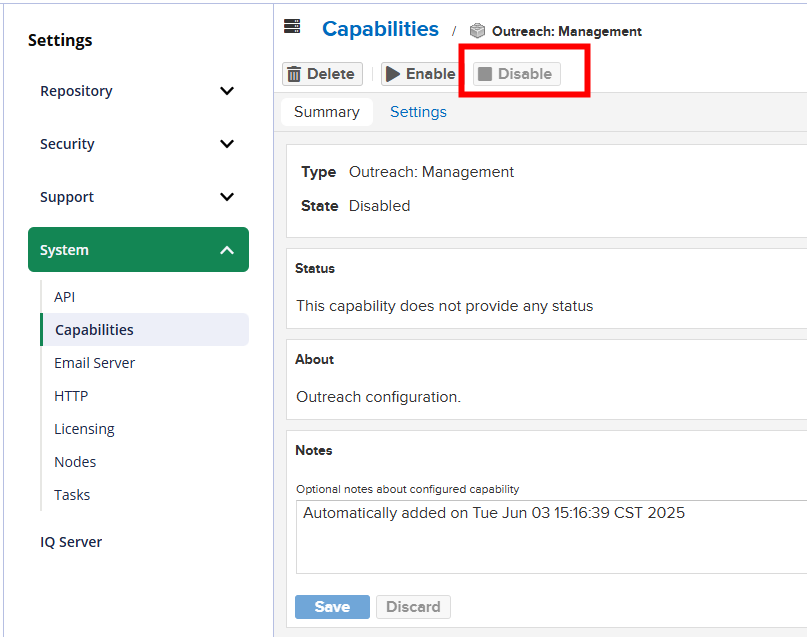
Task: Click the Disable stop button
Action: point(516,74)
